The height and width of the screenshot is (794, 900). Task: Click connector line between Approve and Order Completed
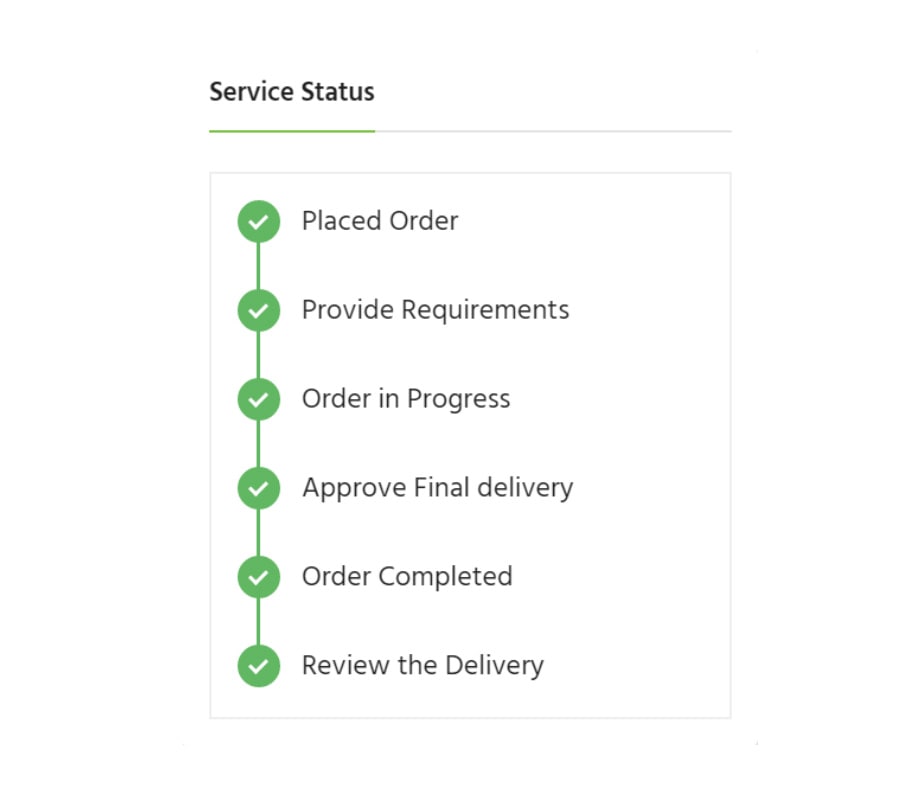[258, 533]
